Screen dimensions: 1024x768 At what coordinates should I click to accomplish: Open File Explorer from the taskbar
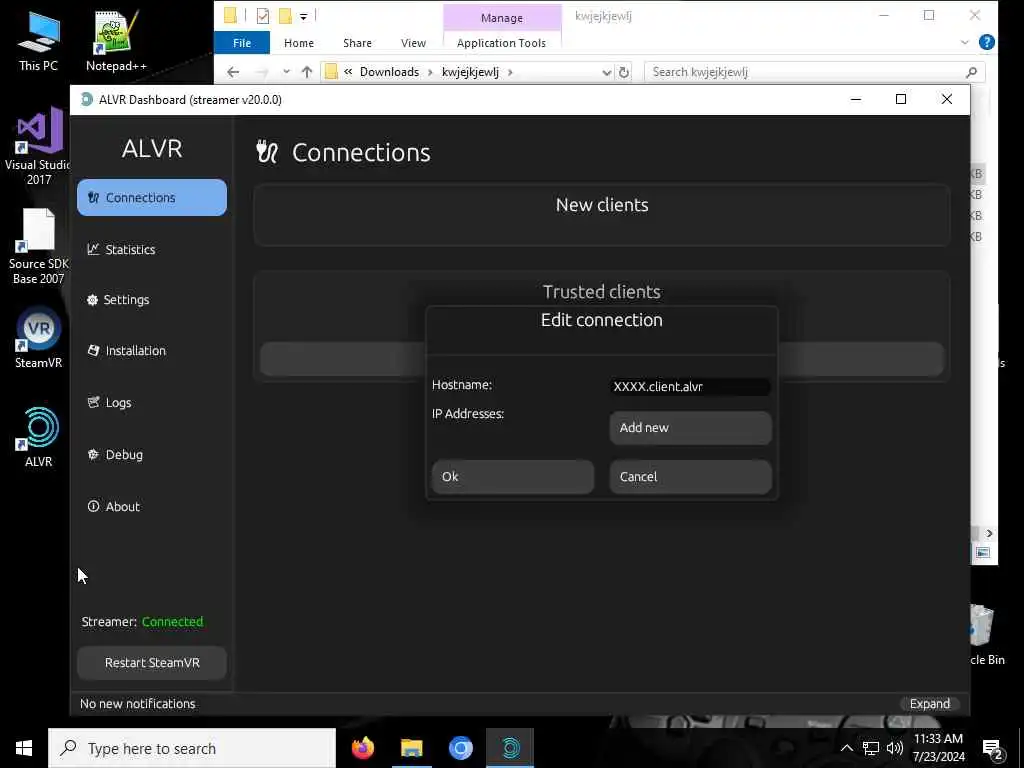[x=411, y=748]
